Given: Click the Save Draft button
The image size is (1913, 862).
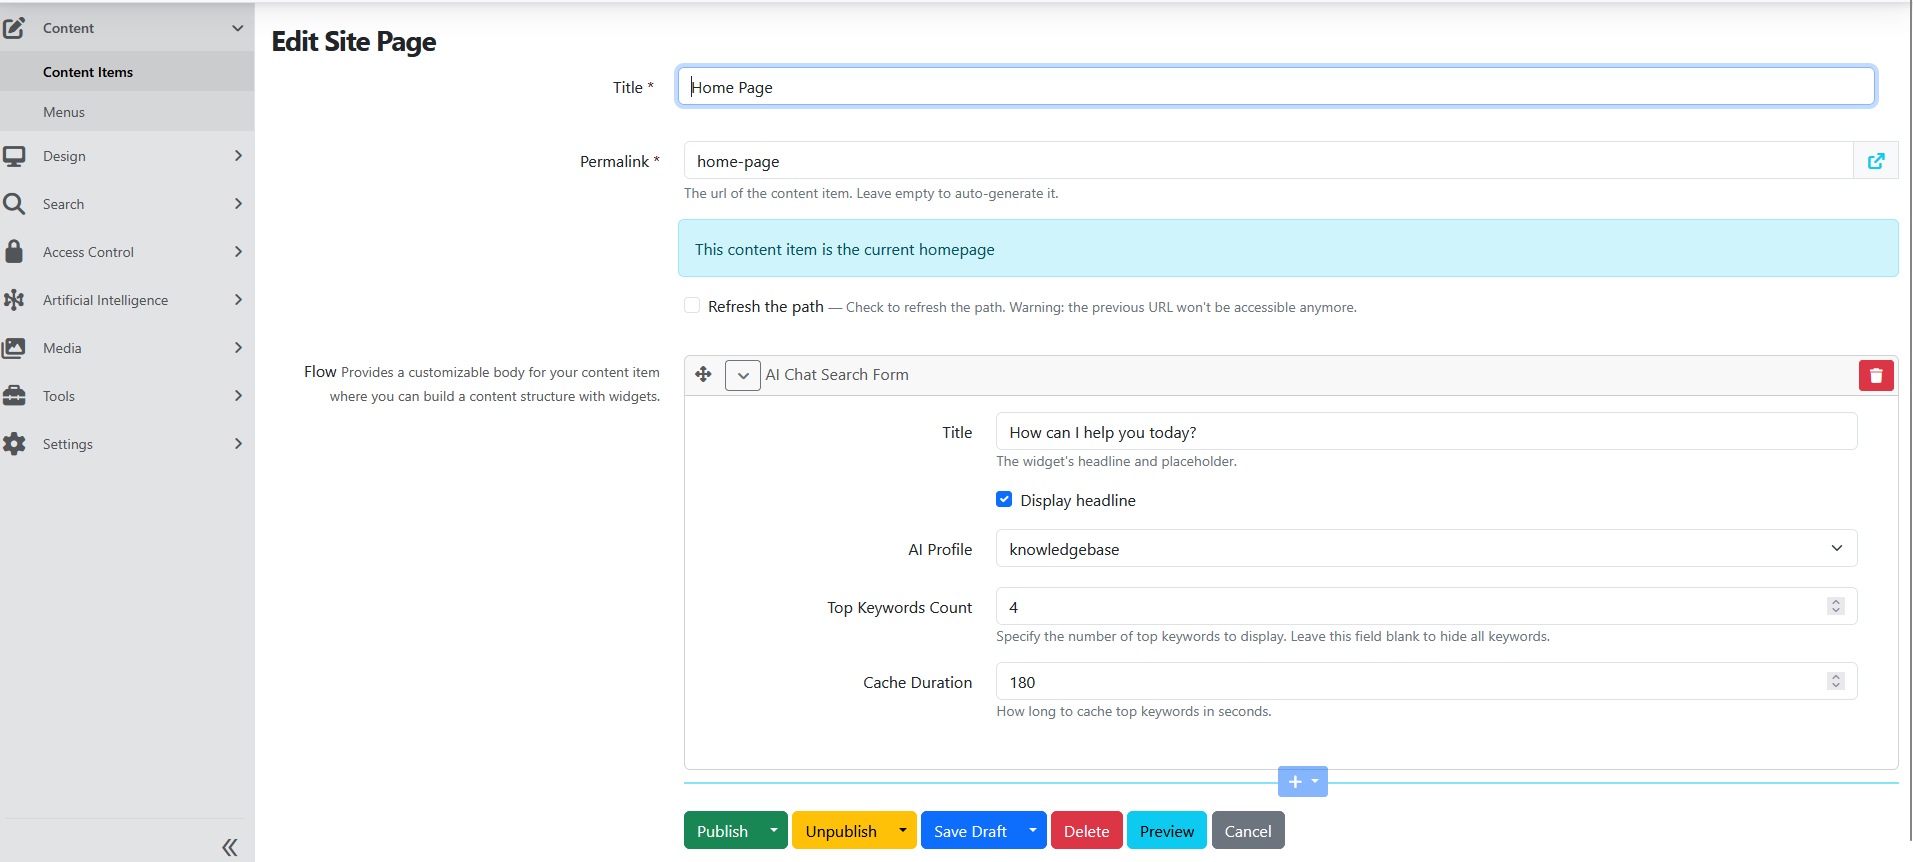Looking at the screenshot, I should pos(970,830).
